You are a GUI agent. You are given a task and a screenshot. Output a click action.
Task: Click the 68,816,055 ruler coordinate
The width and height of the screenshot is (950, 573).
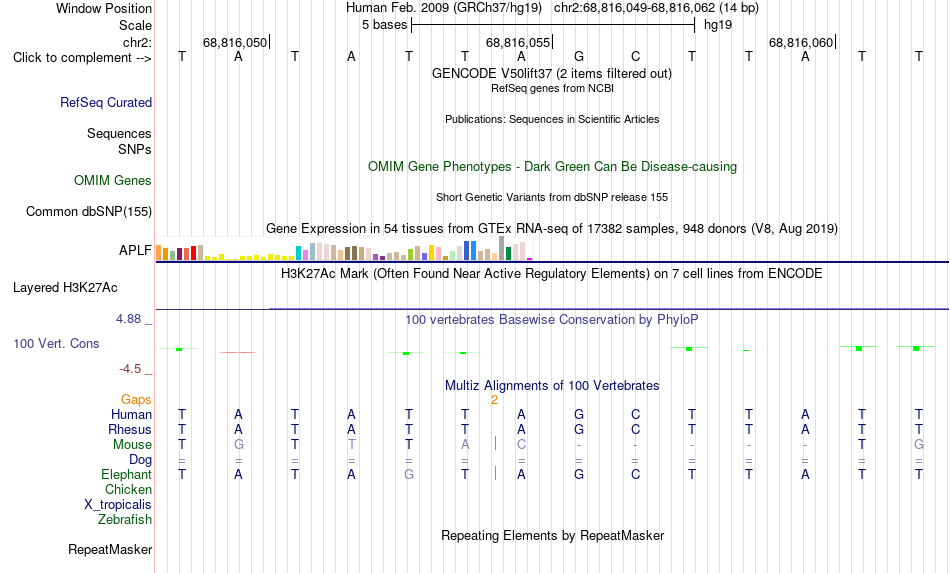pos(518,42)
